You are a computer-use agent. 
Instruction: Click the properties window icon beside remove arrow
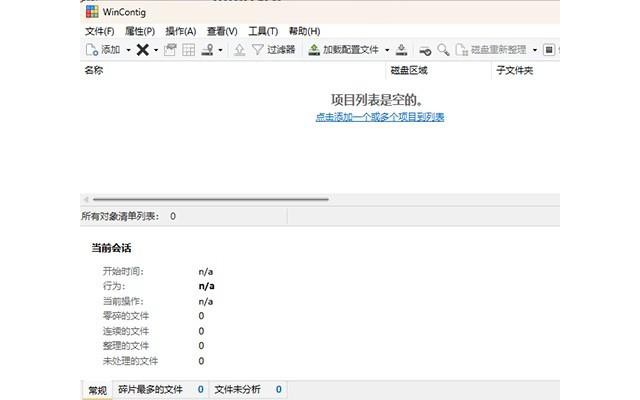170,50
